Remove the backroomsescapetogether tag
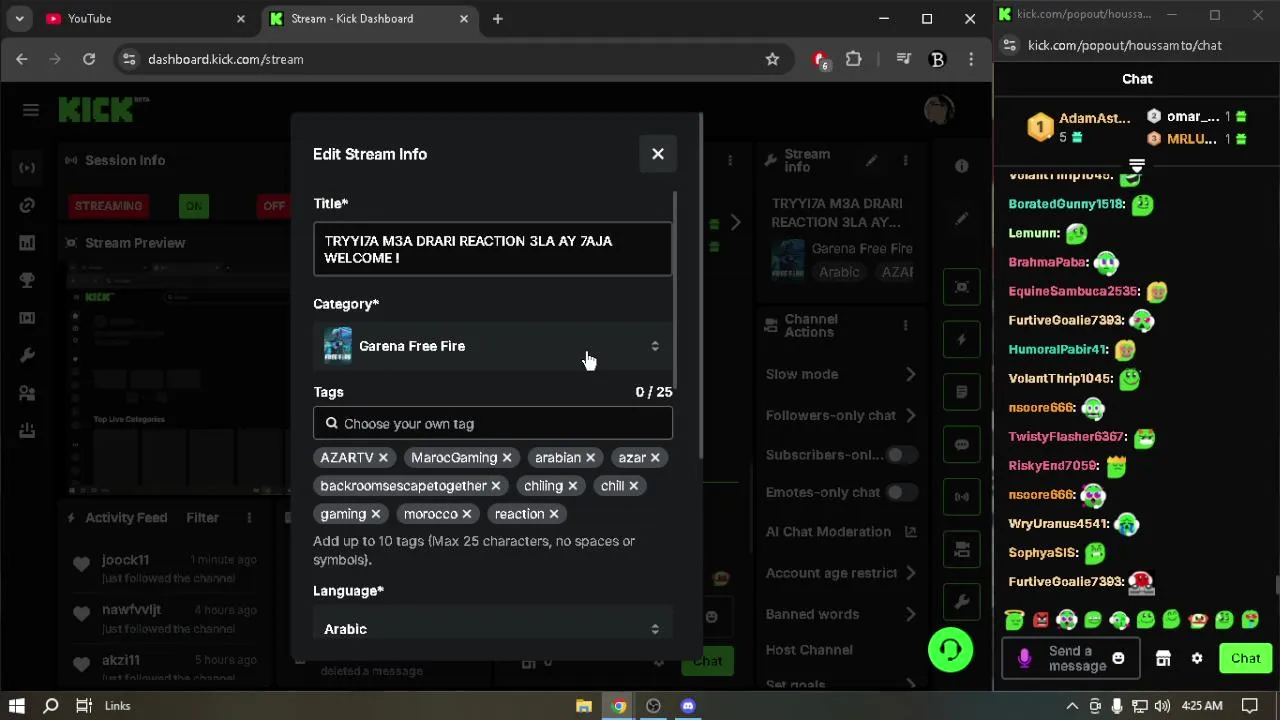The height and width of the screenshot is (720, 1280). click(495, 486)
